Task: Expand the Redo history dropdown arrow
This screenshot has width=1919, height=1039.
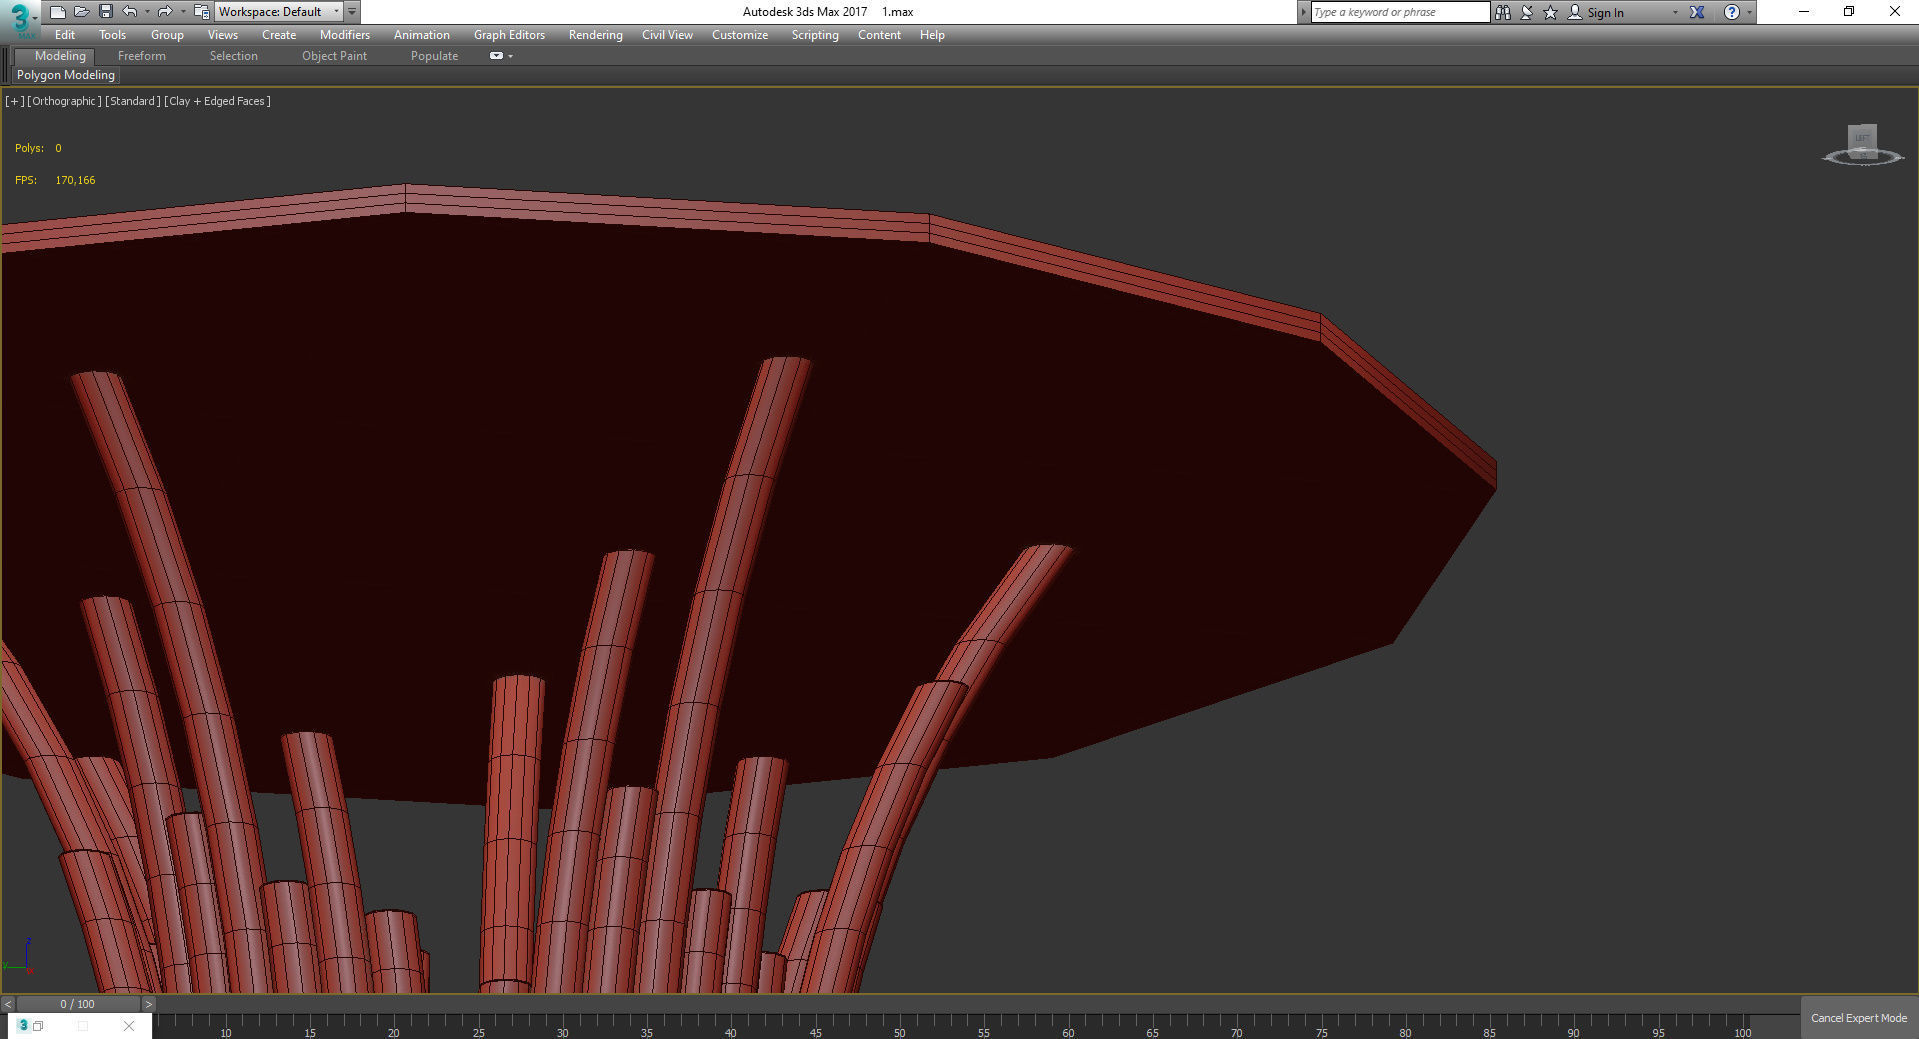Action: (182, 12)
